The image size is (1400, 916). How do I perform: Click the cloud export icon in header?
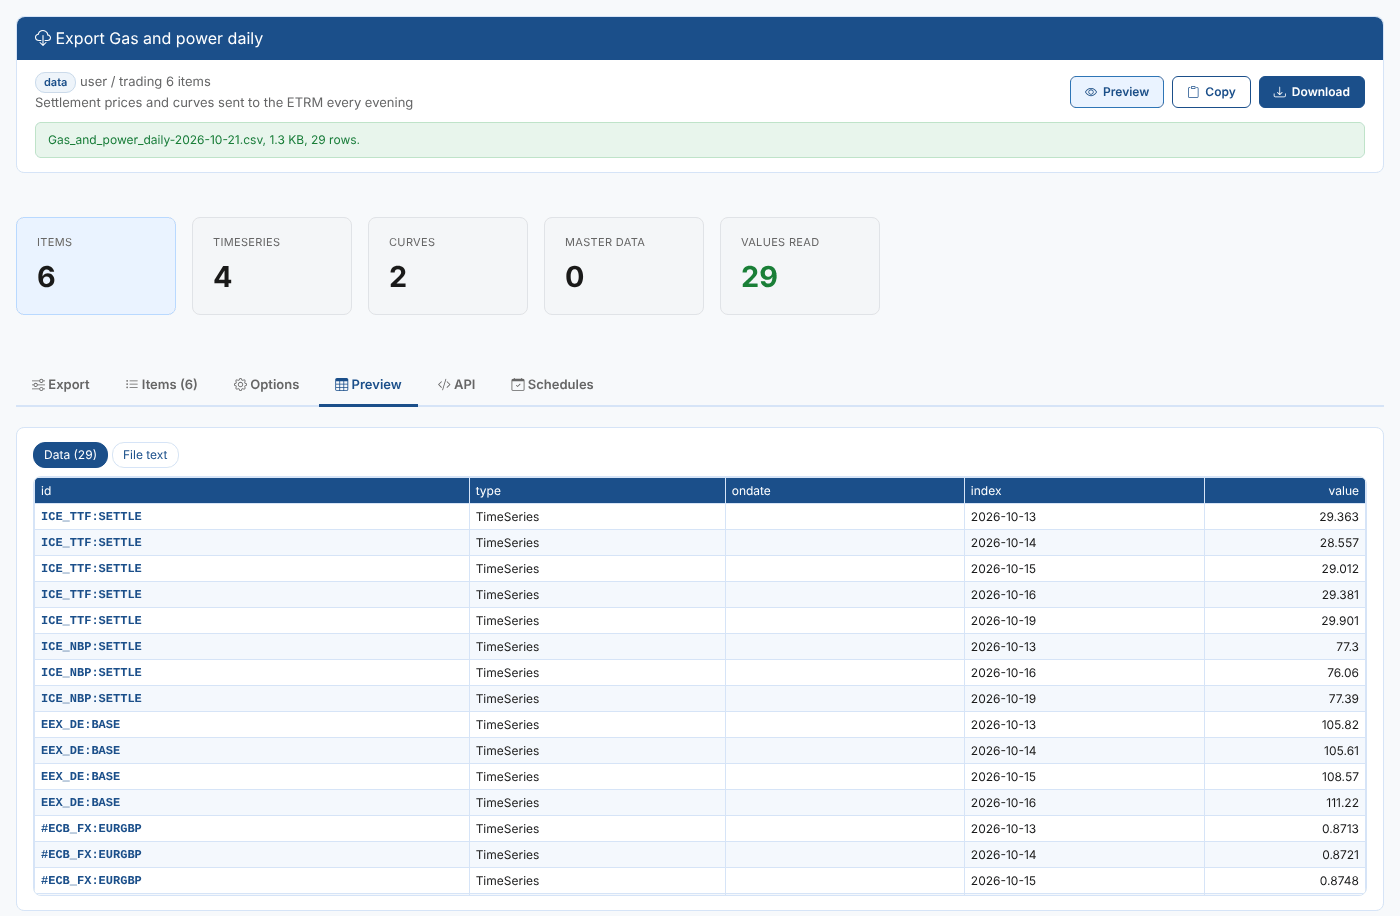(x=43, y=38)
